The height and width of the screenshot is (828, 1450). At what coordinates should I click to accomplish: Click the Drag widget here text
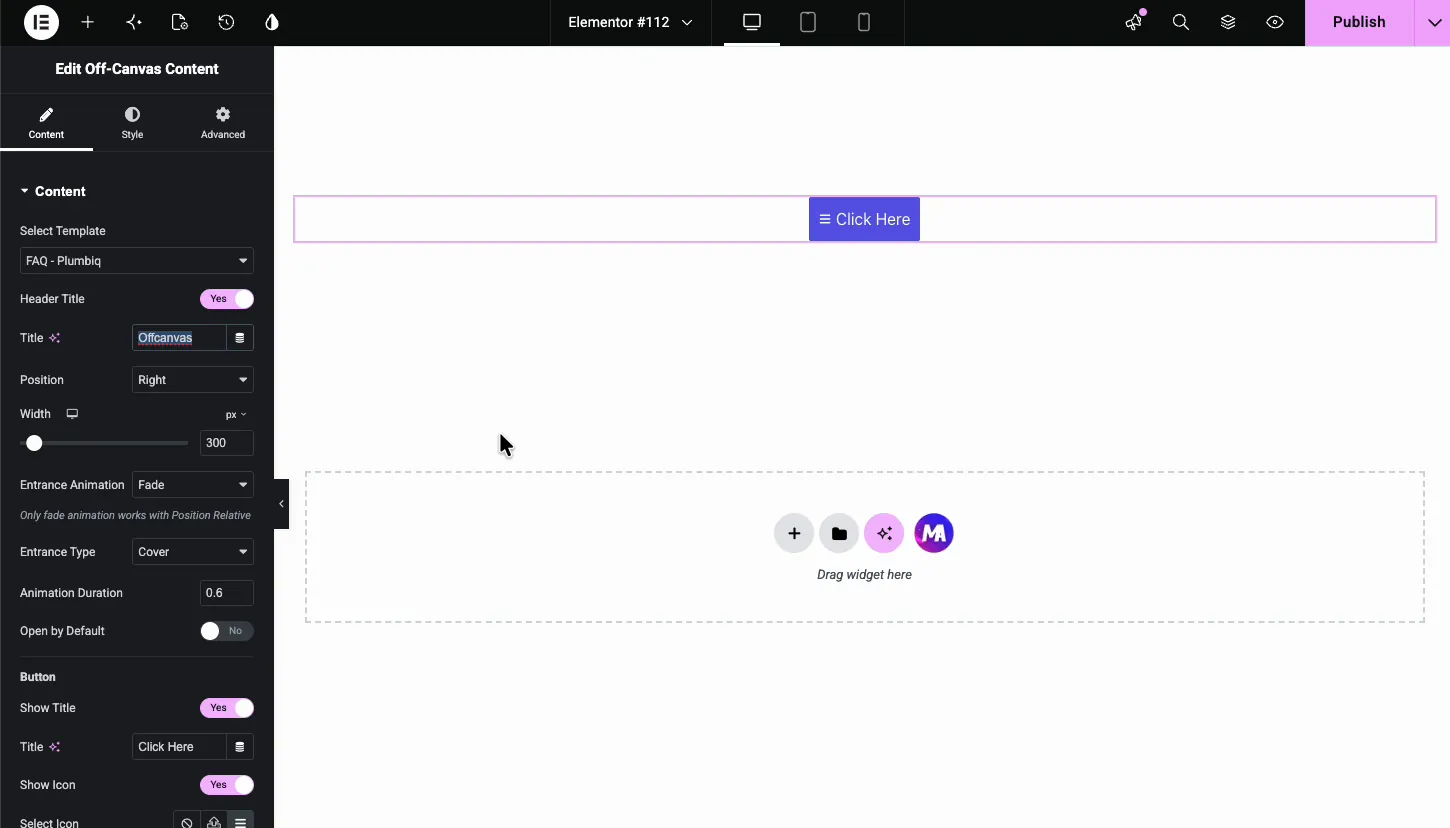tap(864, 575)
